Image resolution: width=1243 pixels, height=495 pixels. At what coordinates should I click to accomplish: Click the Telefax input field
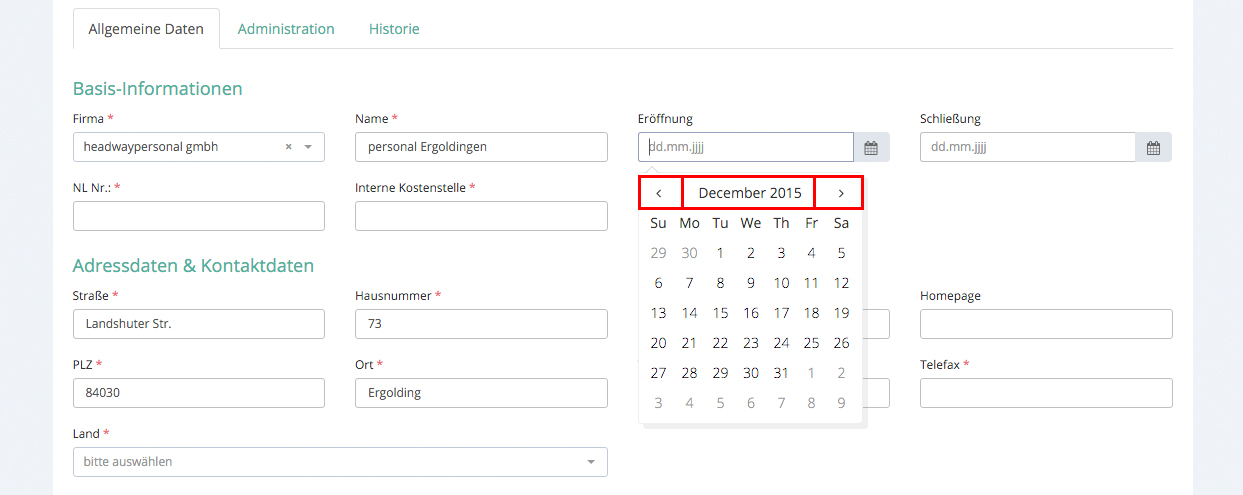click(x=1046, y=393)
